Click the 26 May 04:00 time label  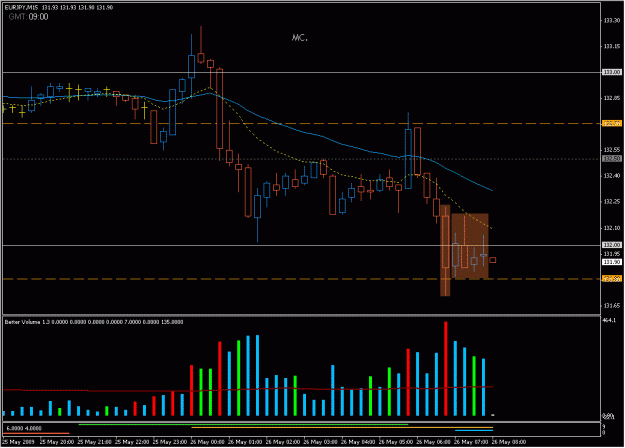click(x=358, y=442)
